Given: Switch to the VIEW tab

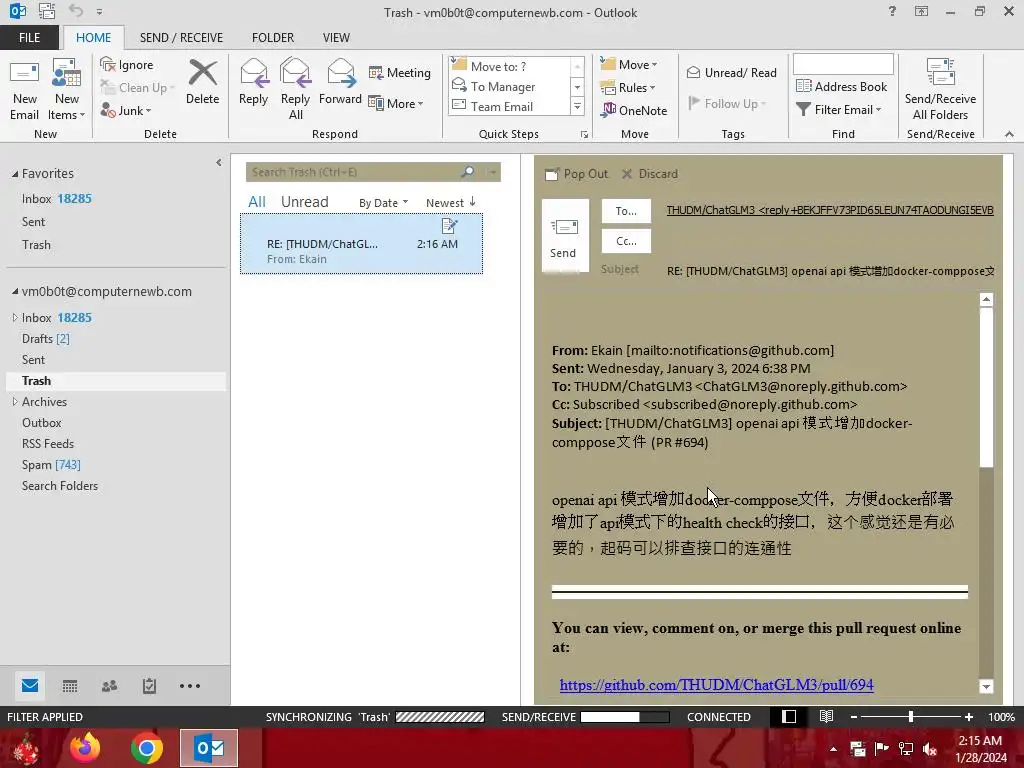Looking at the screenshot, I should (x=336, y=38).
